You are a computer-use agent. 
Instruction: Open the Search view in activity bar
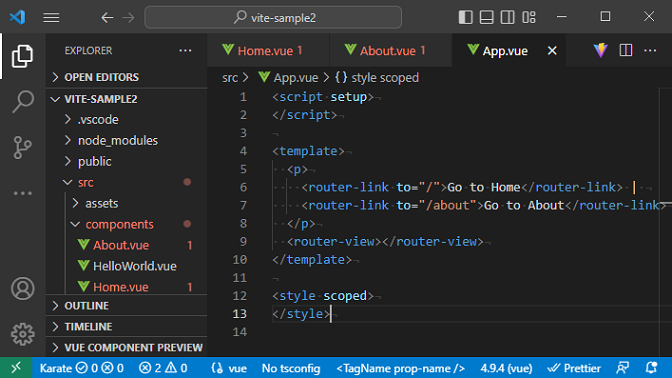[22, 102]
